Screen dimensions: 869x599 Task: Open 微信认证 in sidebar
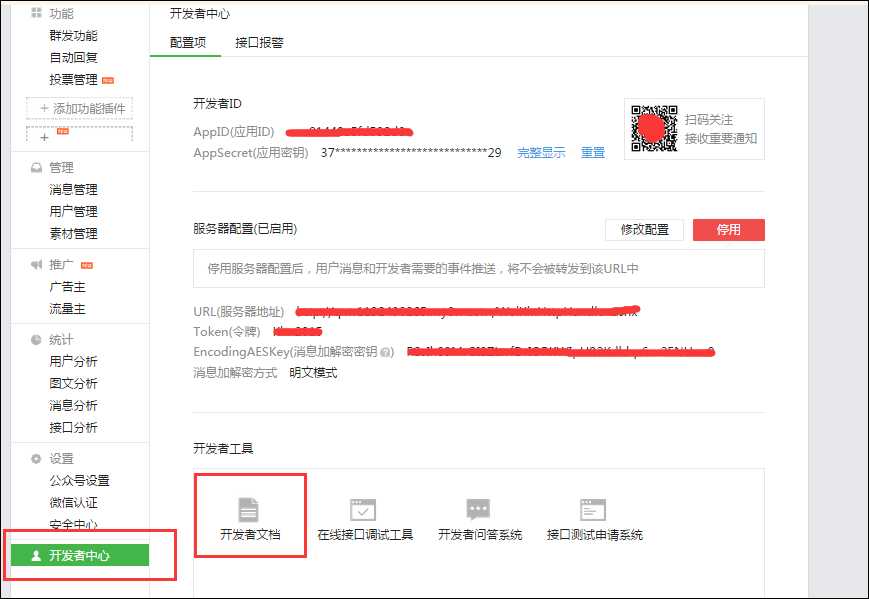coord(73,503)
